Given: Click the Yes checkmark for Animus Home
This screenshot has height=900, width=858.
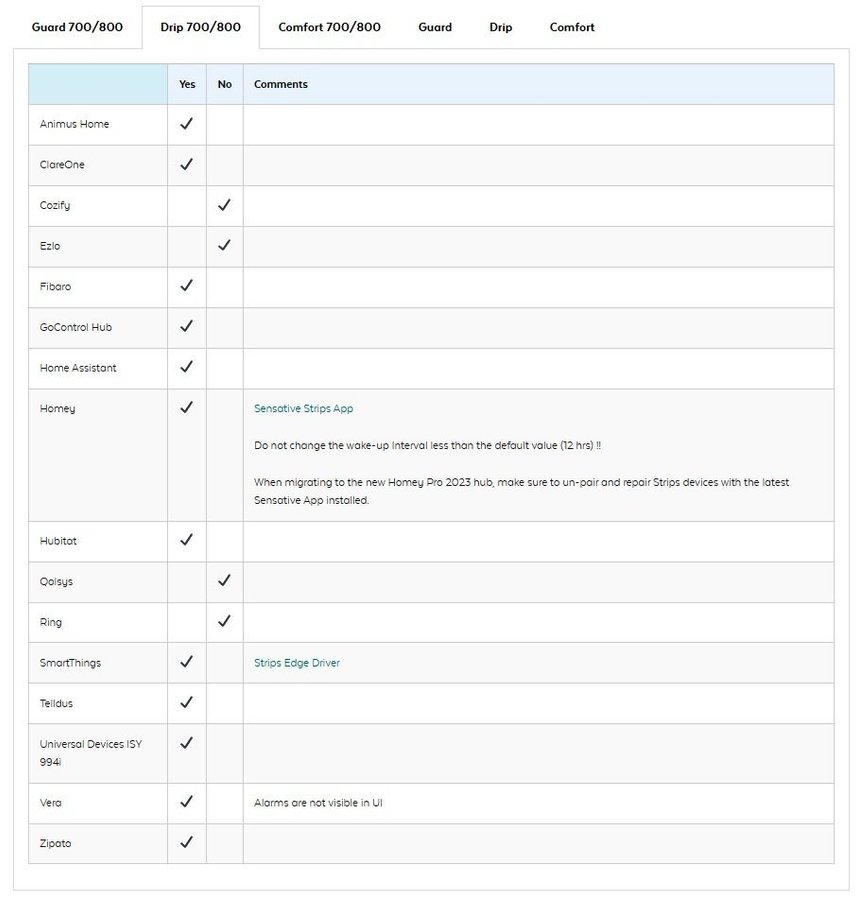Looking at the screenshot, I should (186, 124).
